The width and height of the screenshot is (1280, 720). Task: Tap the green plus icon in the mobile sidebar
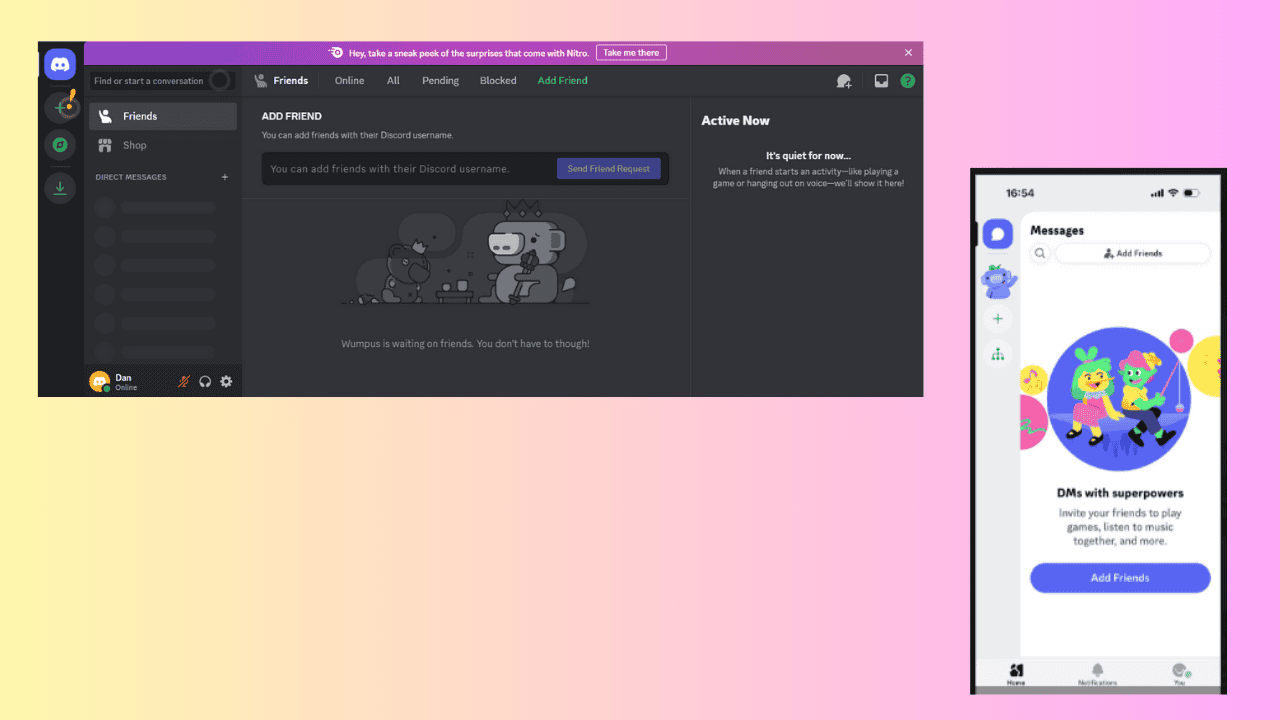(997, 318)
